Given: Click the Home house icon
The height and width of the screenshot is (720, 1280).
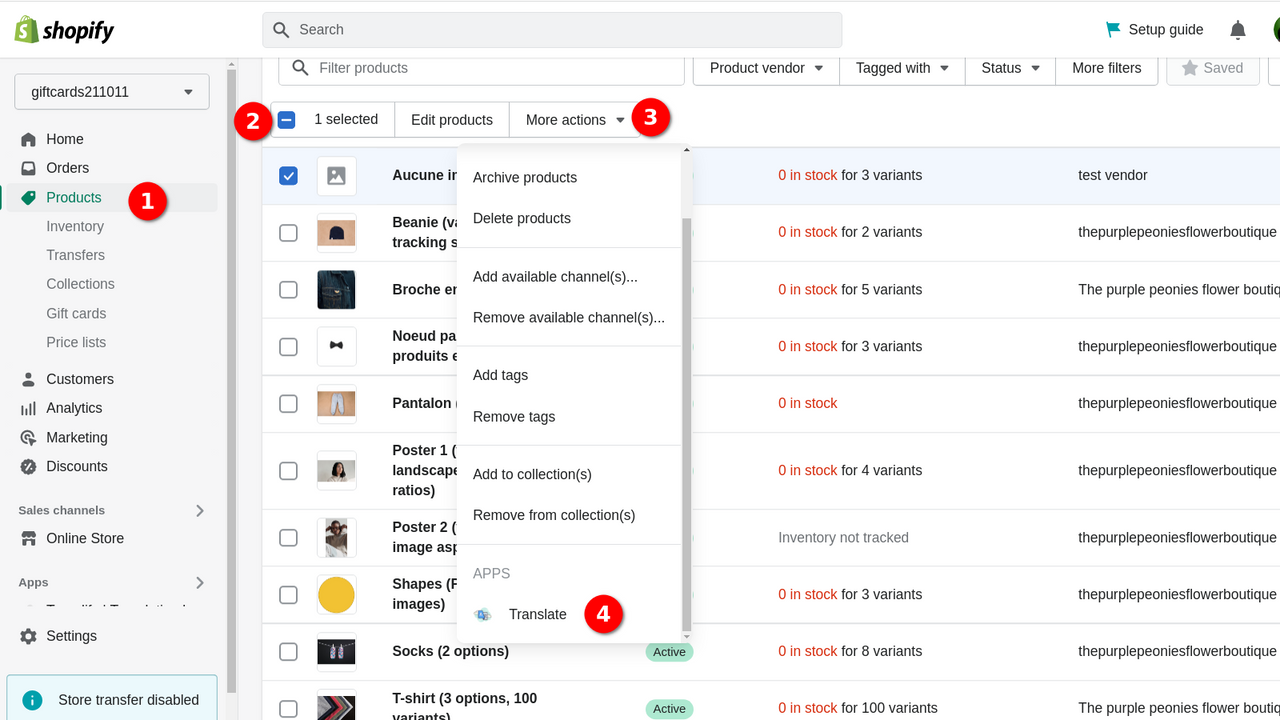Looking at the screenshot, I should pos(28,139).
